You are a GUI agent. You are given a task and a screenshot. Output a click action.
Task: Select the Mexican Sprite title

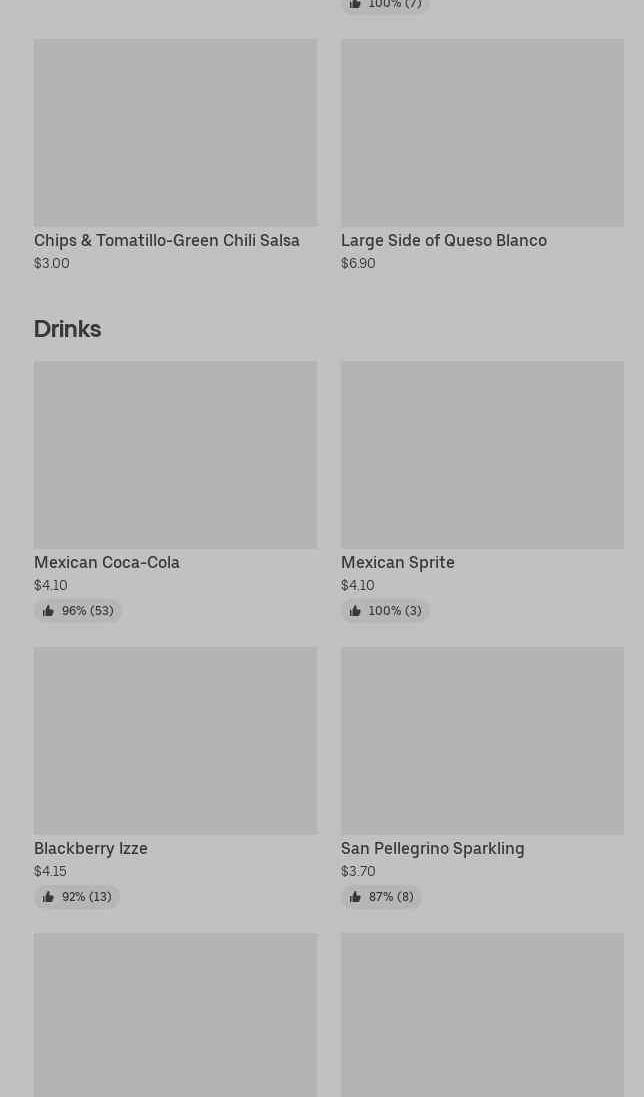[397, 562]
